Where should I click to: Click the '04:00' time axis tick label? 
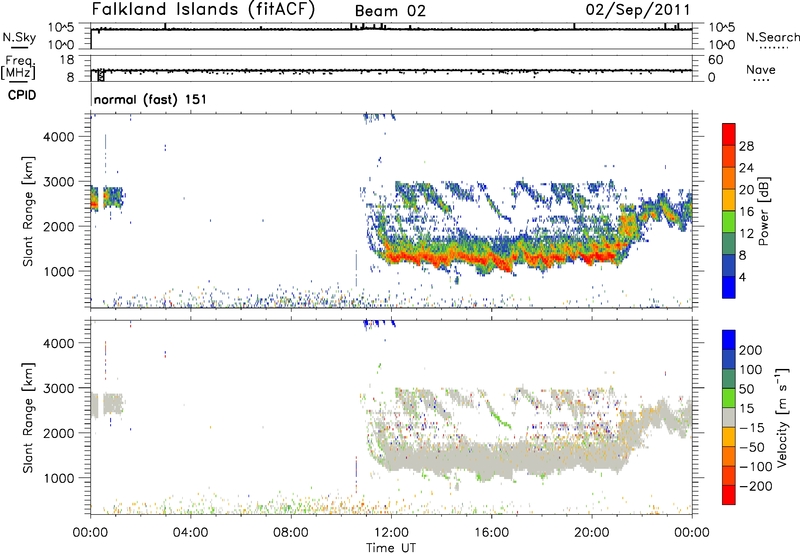click(x=191, y=533)
